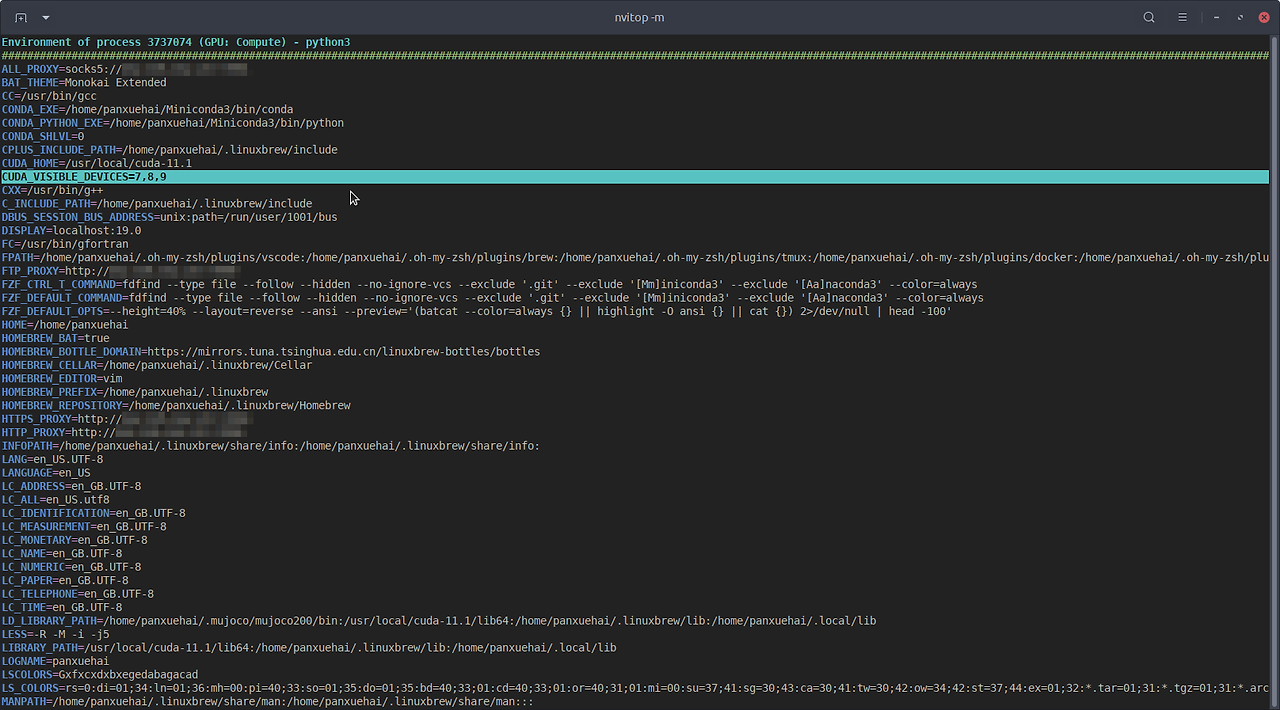Click the FPATH oh-my-zsh plugins line
Image resolution: width=1280 pixels, height=710 pixels.
(x=635, y=257)
